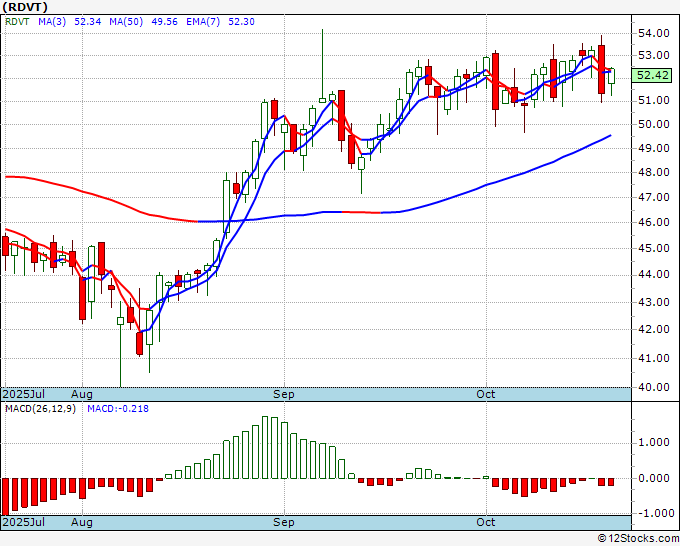Image resolution: width=680 pixels, height=546 pixels.
Task: Click the RDVT ticker title
Action: (25, 7)
